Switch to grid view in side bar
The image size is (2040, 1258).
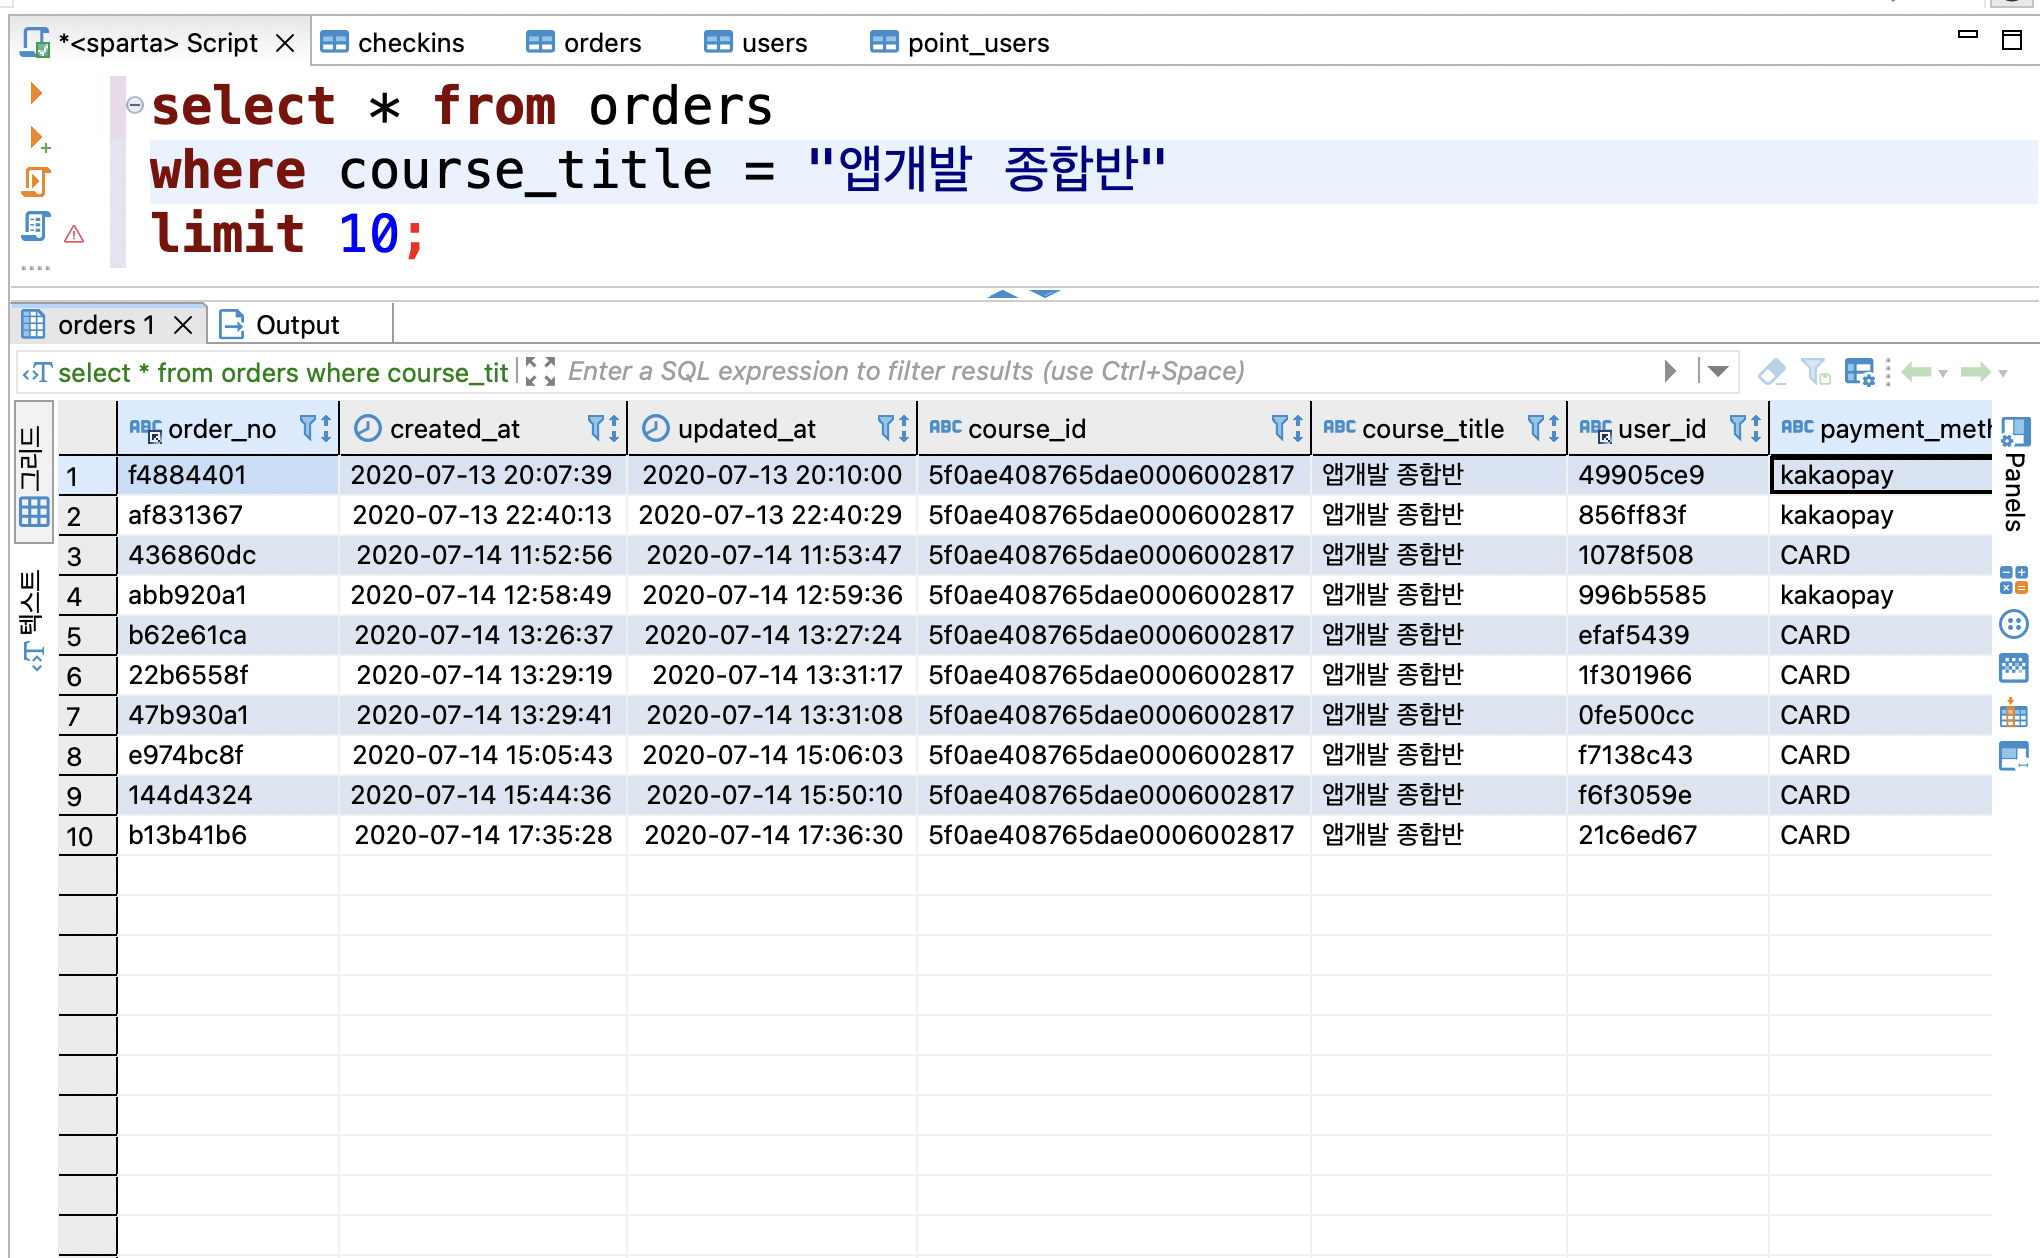(x=33, y=472)
